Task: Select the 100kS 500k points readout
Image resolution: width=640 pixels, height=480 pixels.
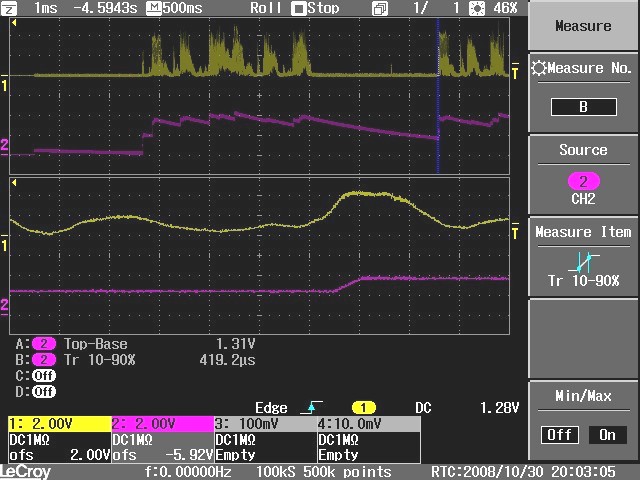Action: click(324, 472)
